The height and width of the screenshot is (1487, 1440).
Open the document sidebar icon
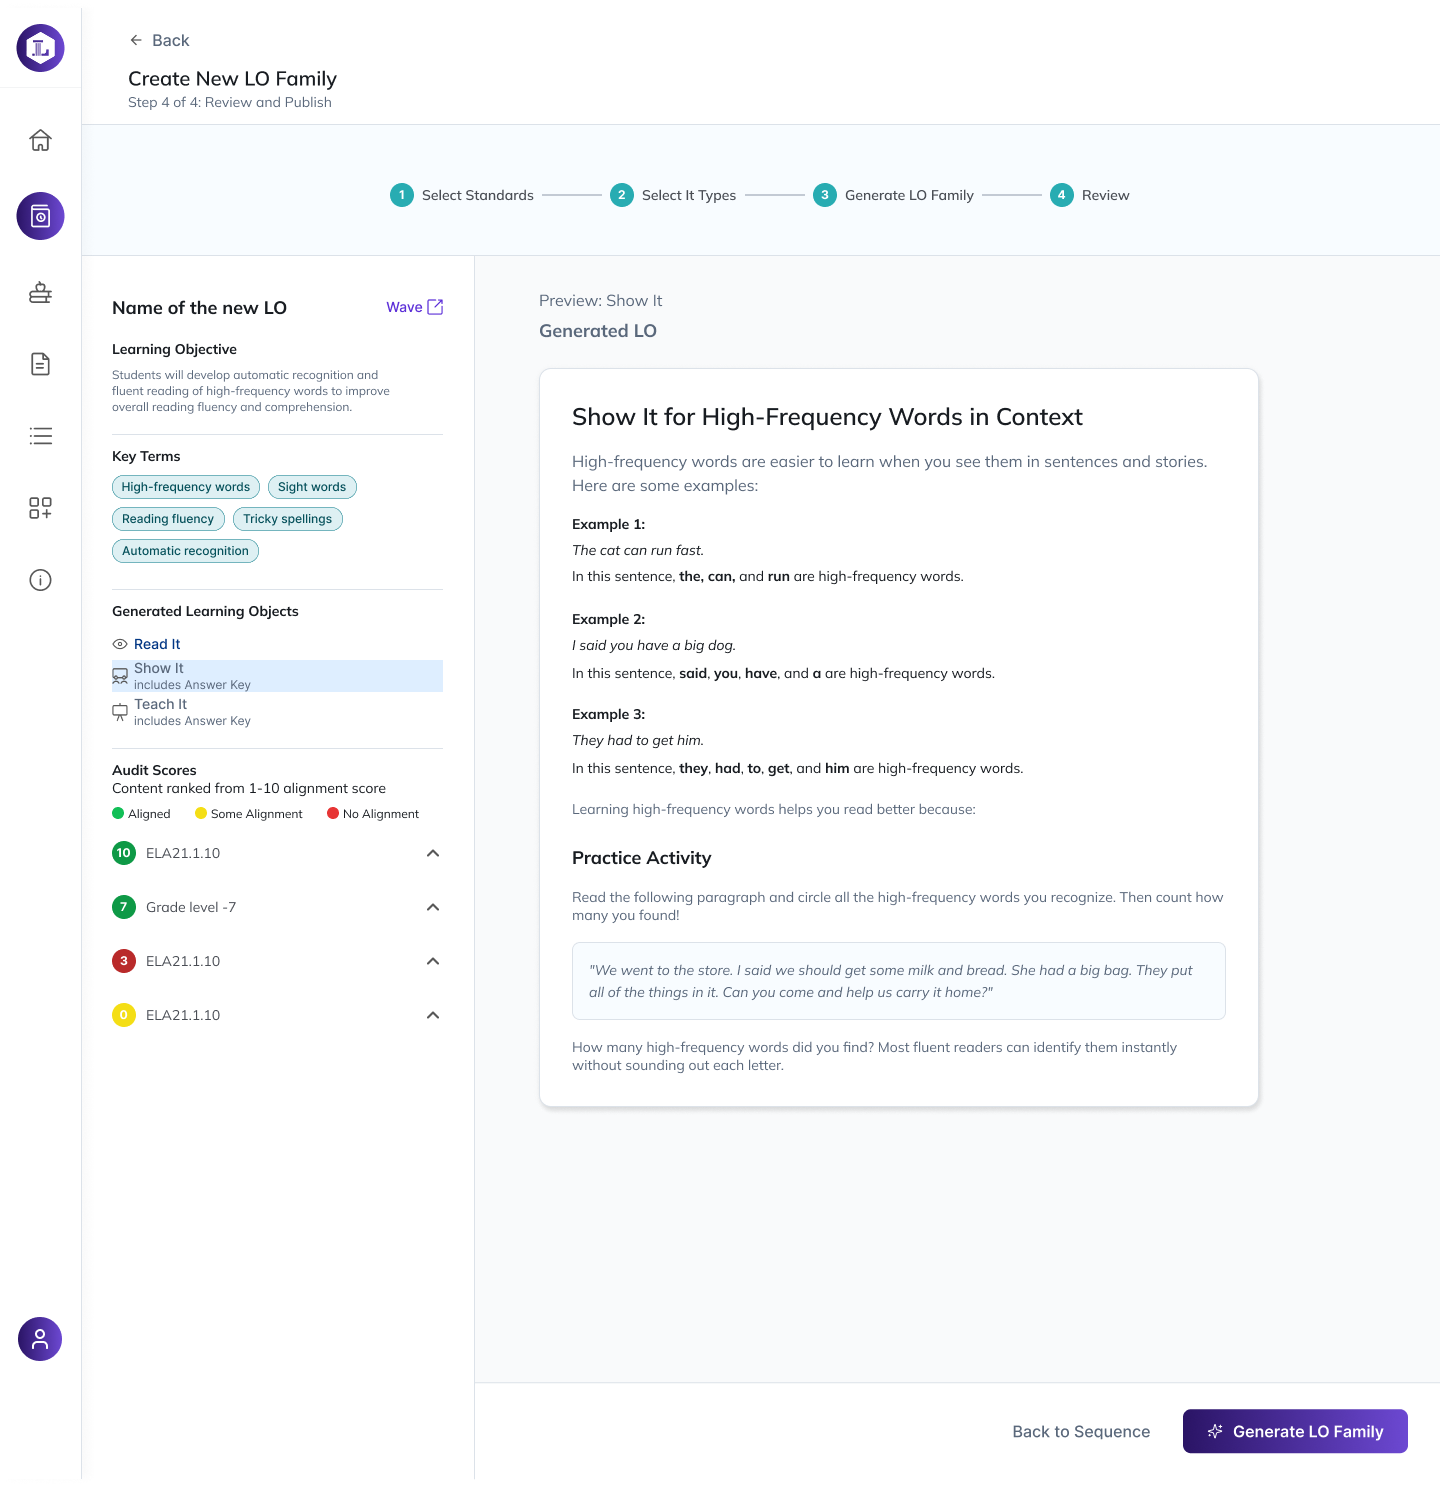pos(40,364)
